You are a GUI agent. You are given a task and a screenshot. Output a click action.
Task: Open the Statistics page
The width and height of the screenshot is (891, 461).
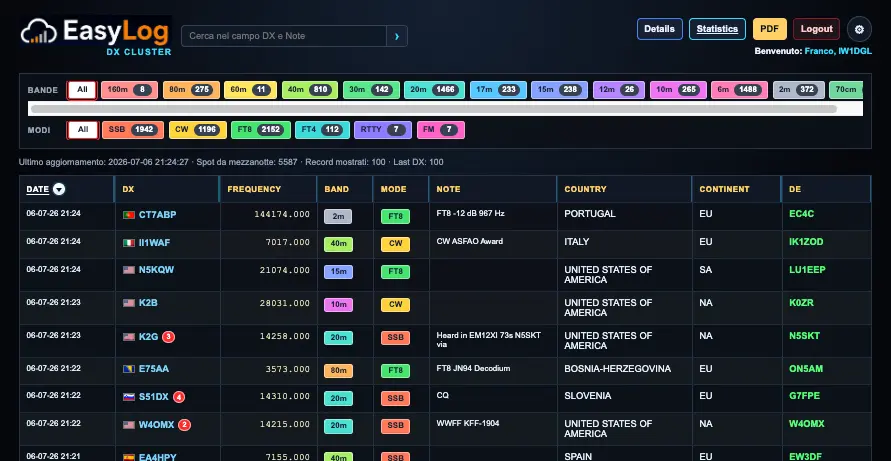[717, 29]
